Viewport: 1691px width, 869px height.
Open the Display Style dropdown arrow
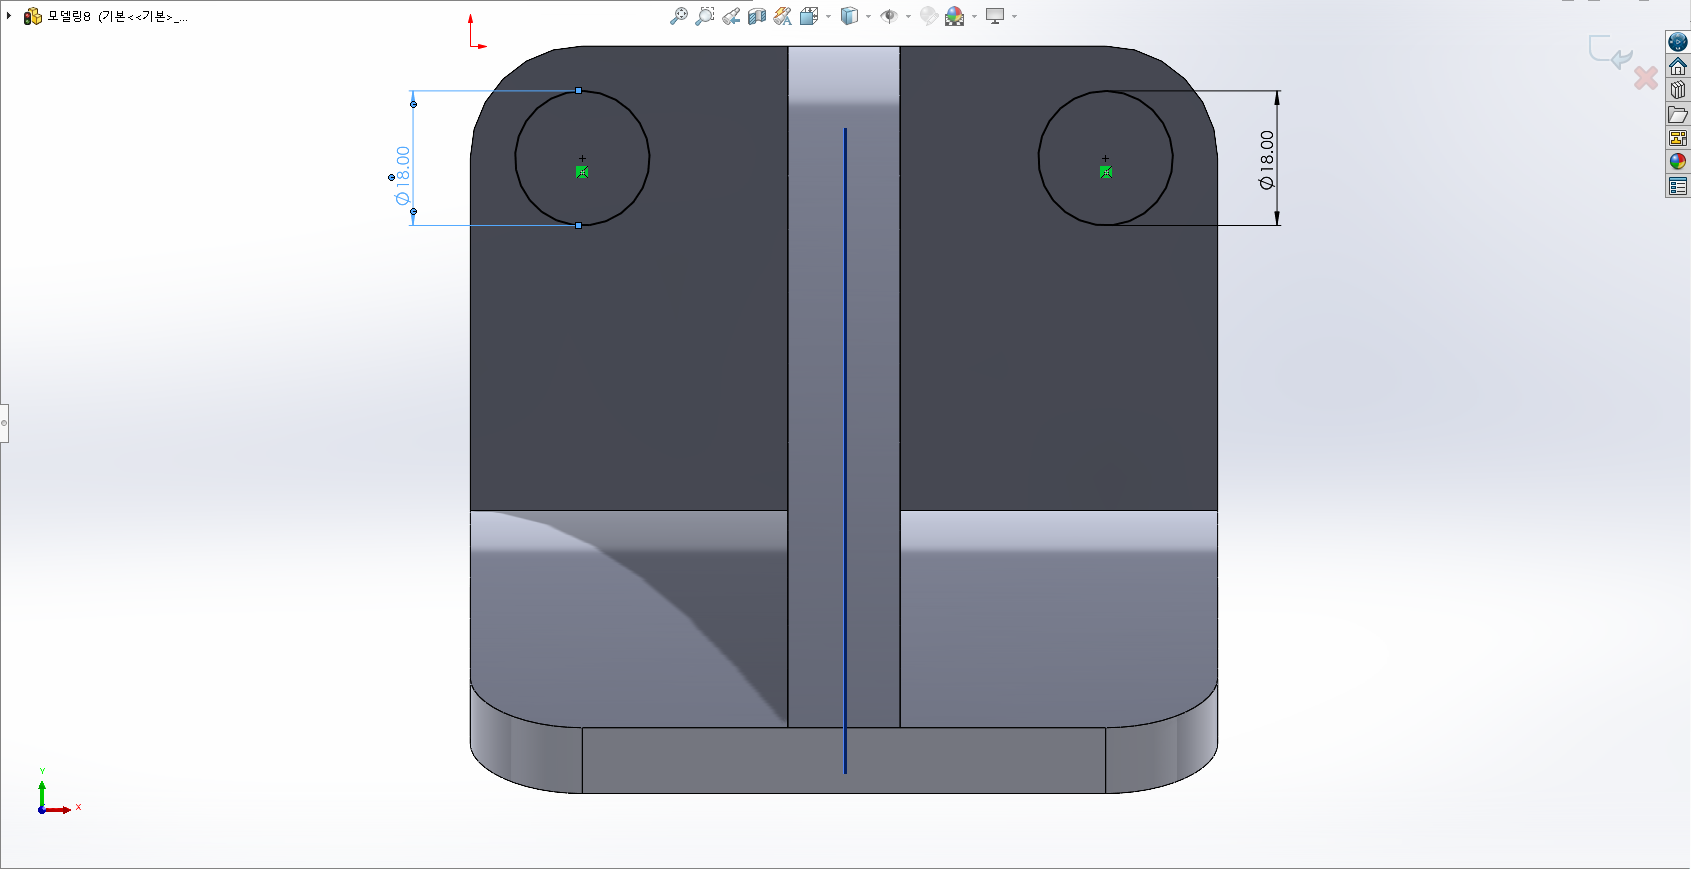point(868,16)
